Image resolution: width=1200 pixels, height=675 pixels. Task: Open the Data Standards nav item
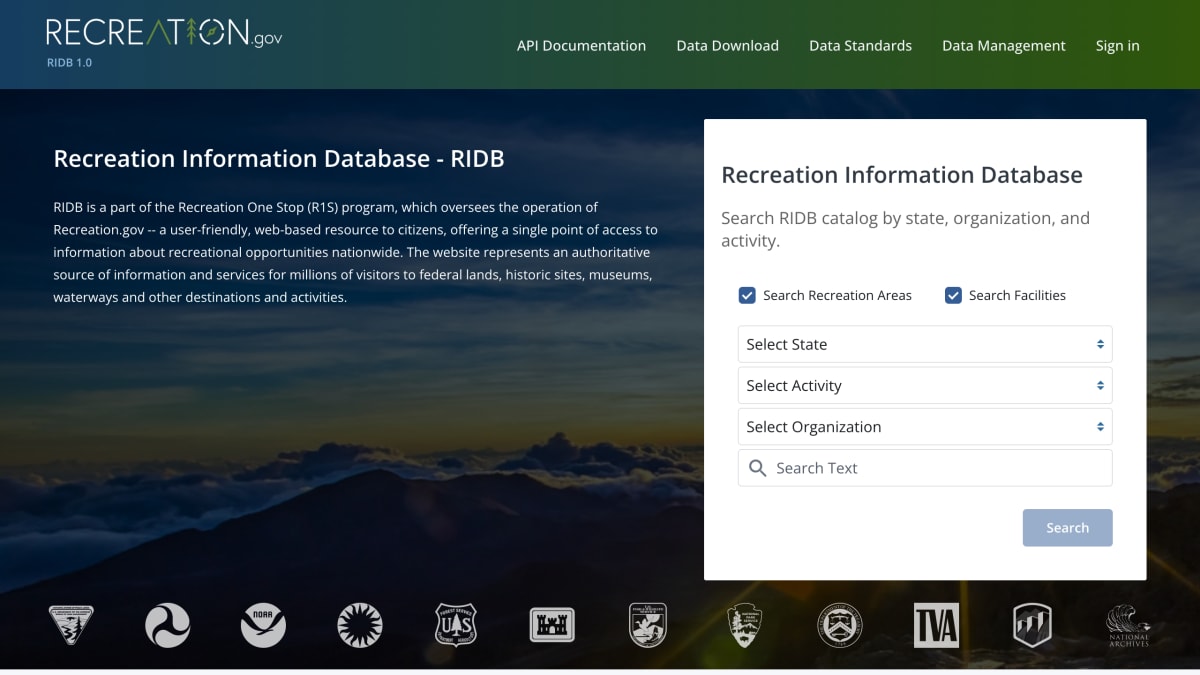860,45
